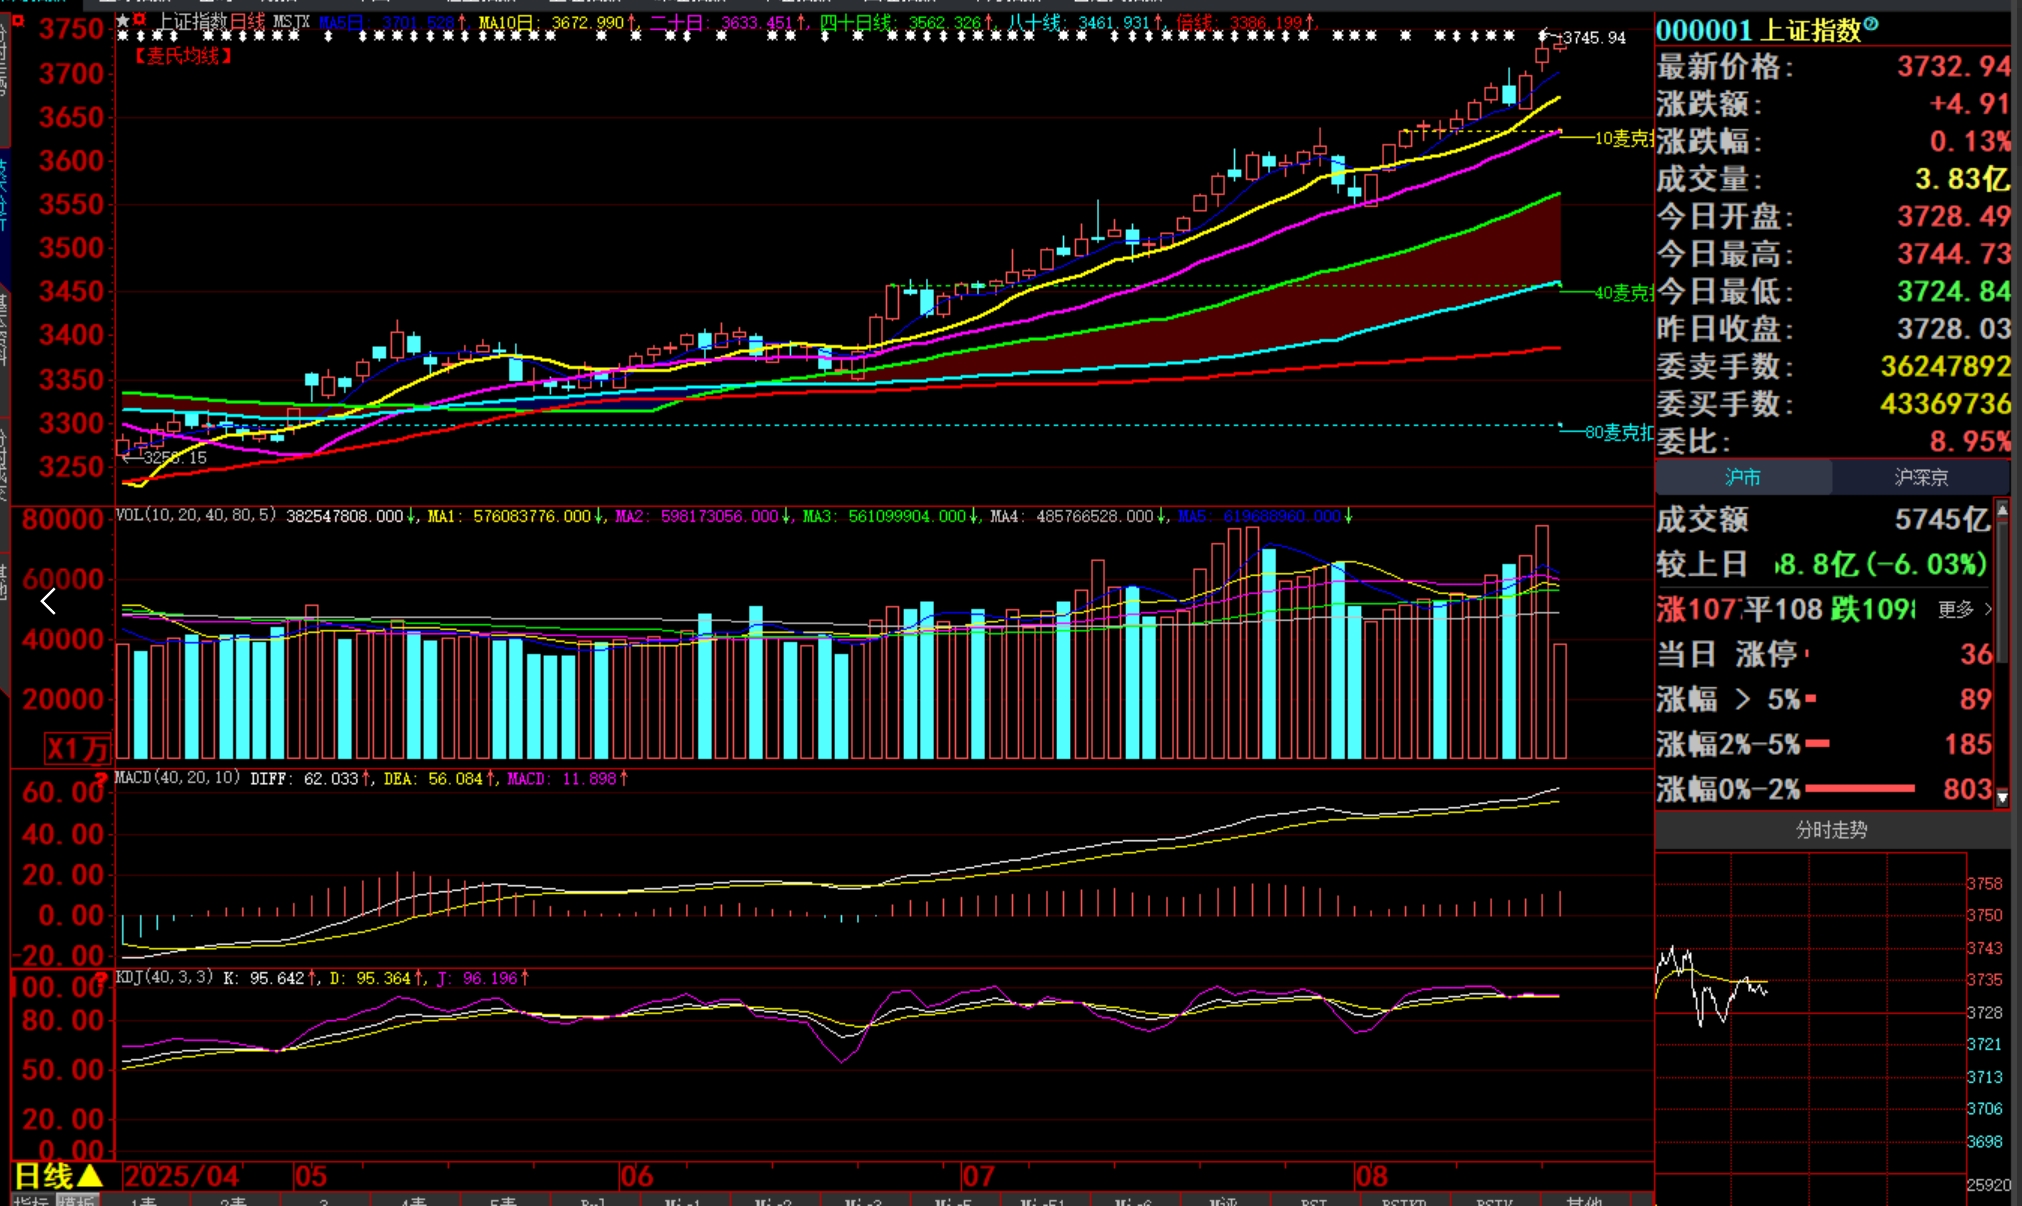Image resolution: width=2022 pixels, height=1206 pixels.
Task: Click the 2025/04 timeline marker
Action: pos(182,1176)
